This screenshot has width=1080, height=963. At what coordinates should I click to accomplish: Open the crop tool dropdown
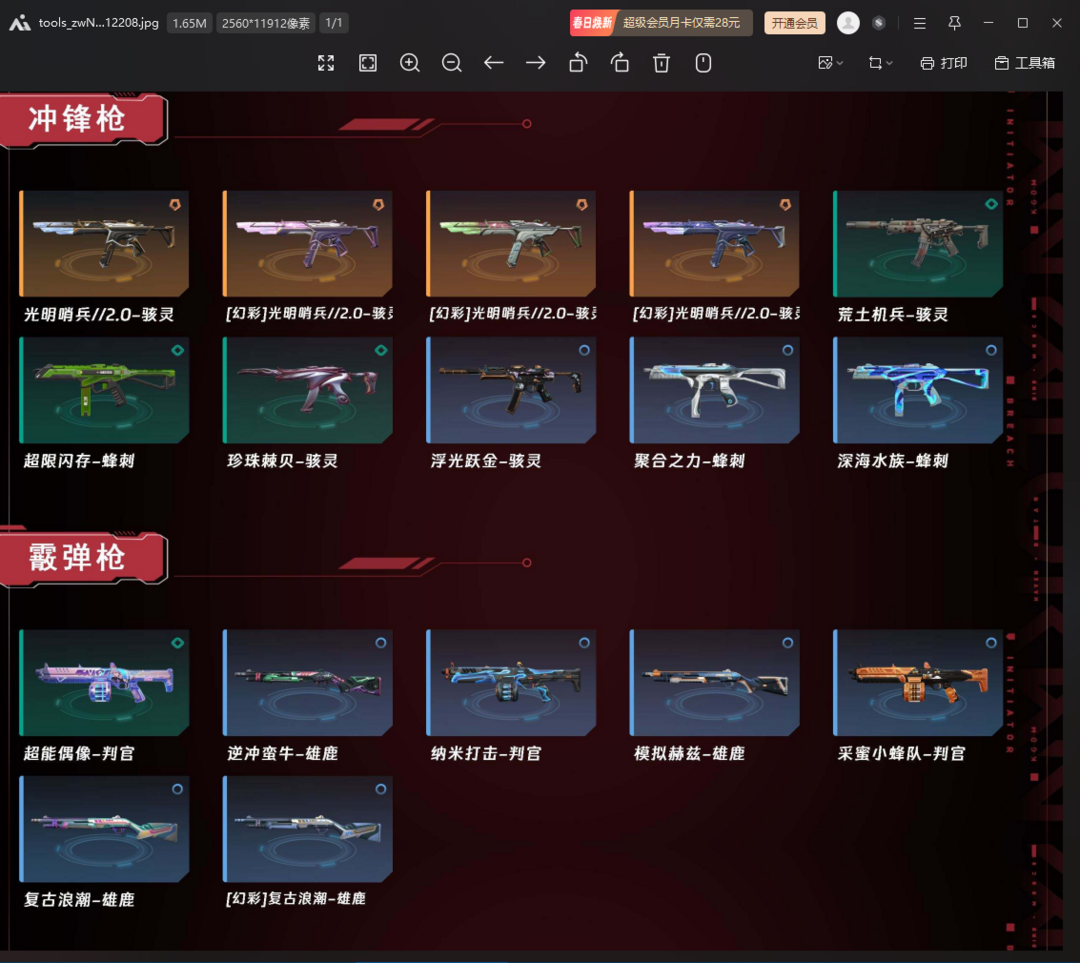coord(880,63)
